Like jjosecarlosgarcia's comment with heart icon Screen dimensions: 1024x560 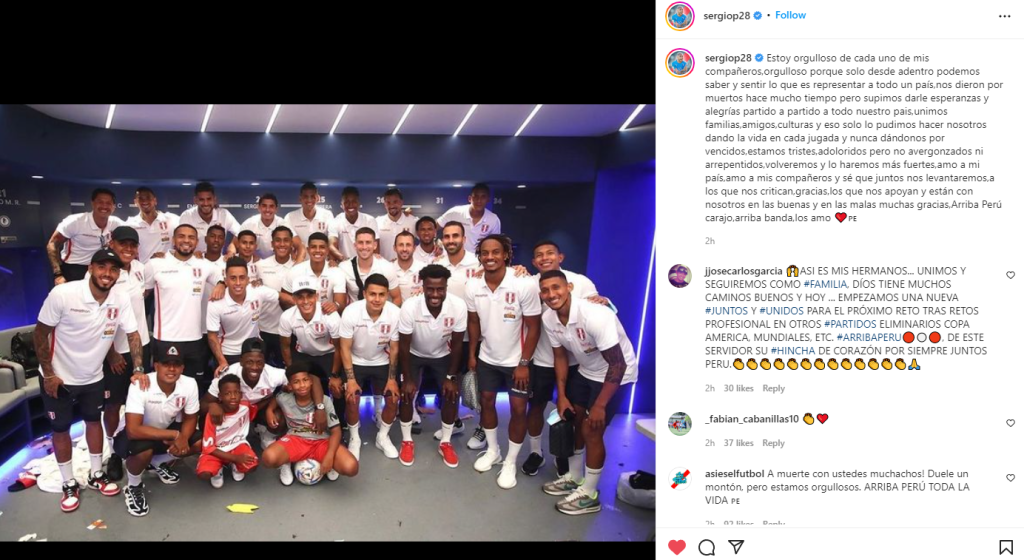pos(1010,275)
